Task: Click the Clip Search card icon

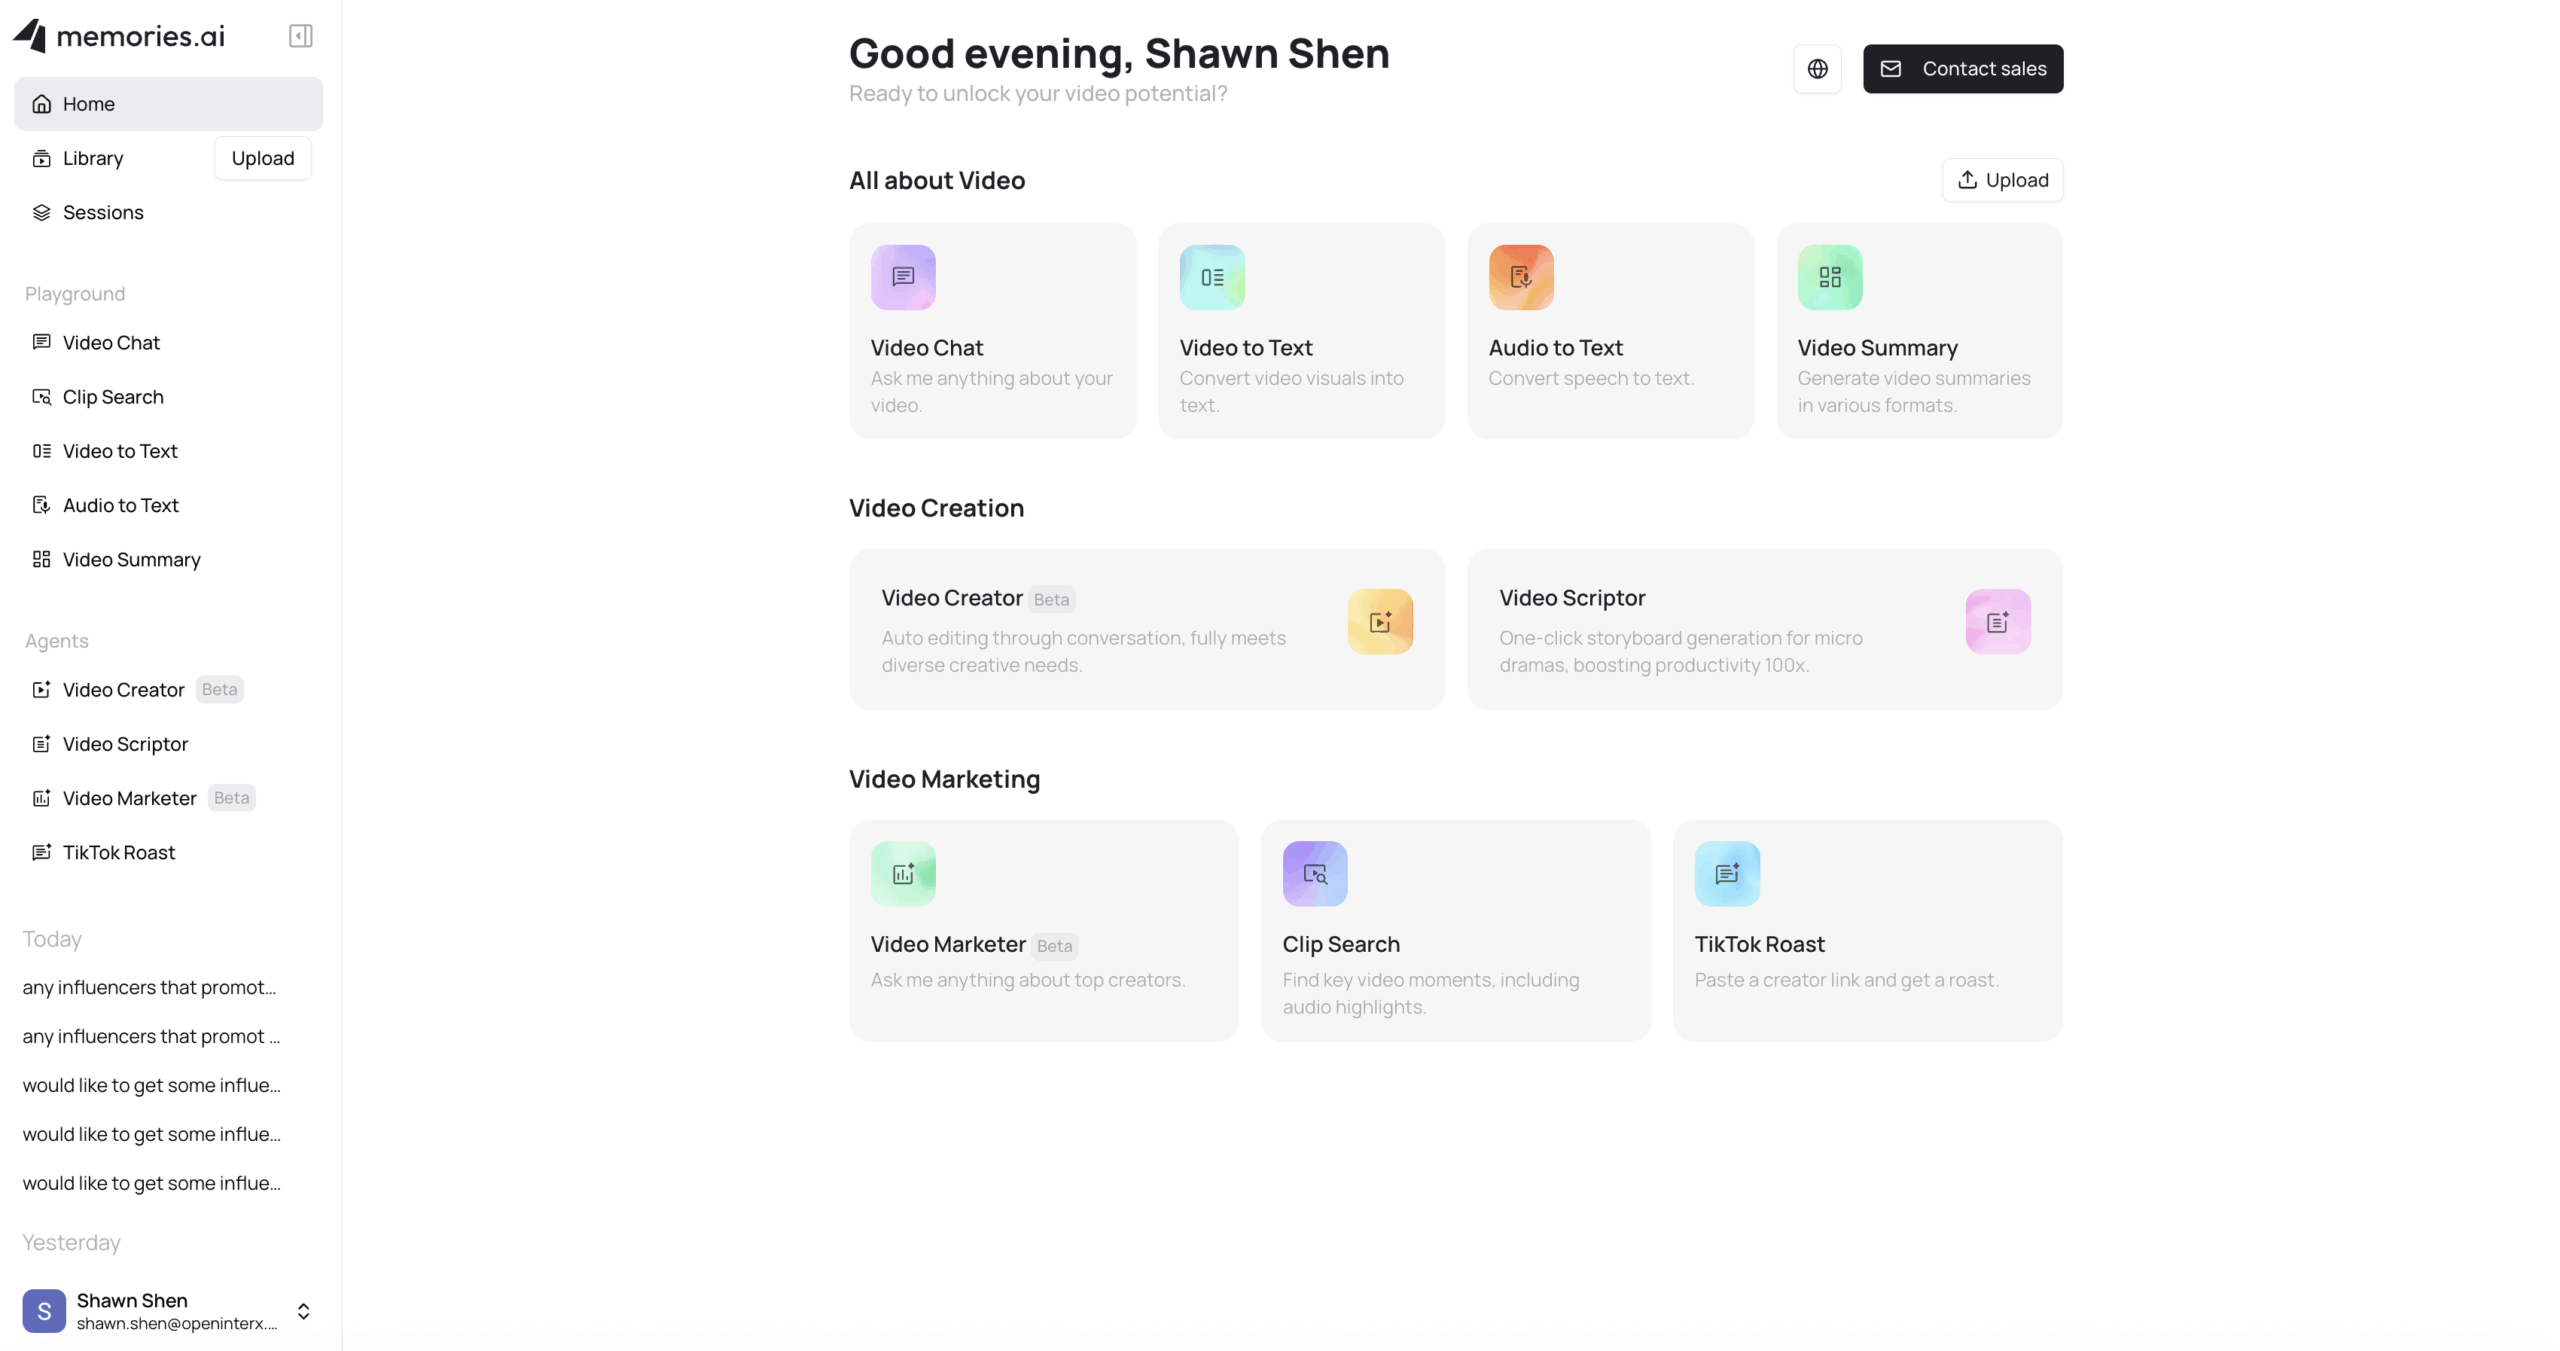Action: click(1314, 873)
